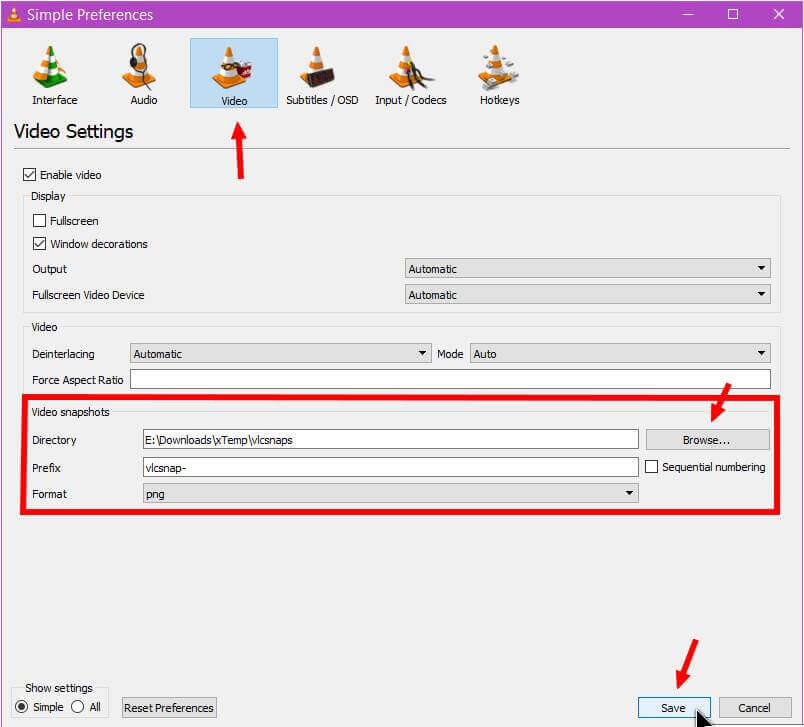Open the deinterlace Mode dropdown
Image resolution: width=804 pixels, height=727 pixels.
pyautogui.click(x=620, y=354)
